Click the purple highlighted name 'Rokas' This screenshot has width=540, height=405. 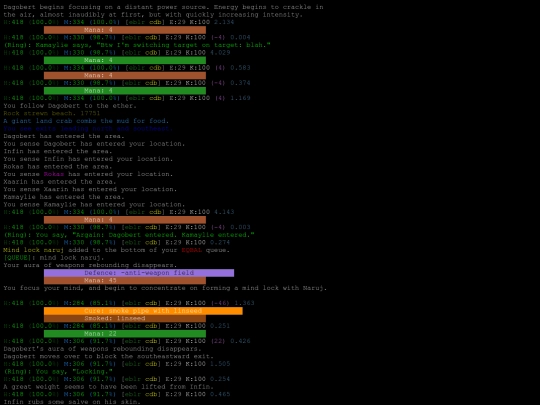[54, 174]
